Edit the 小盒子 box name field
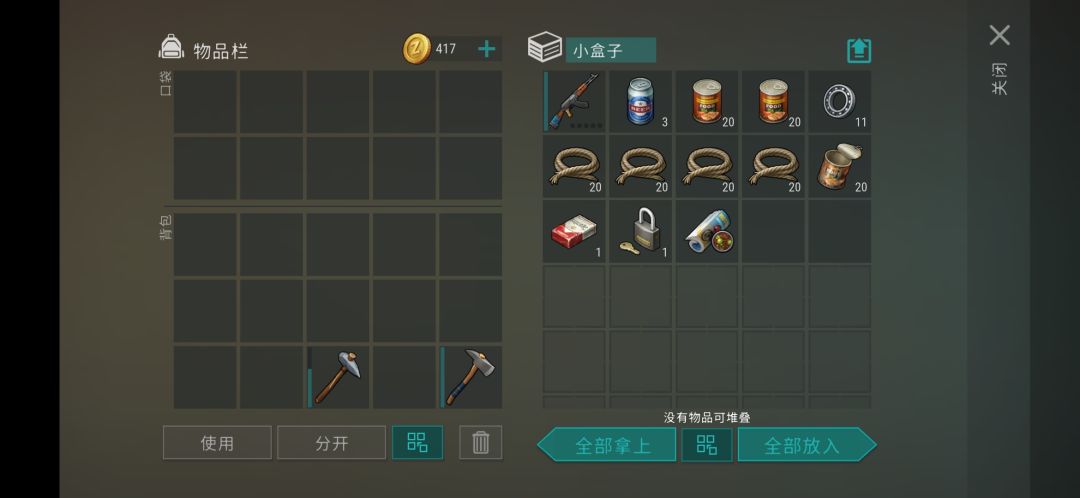This screenshot has width=1080, height=498. (610, 50)
